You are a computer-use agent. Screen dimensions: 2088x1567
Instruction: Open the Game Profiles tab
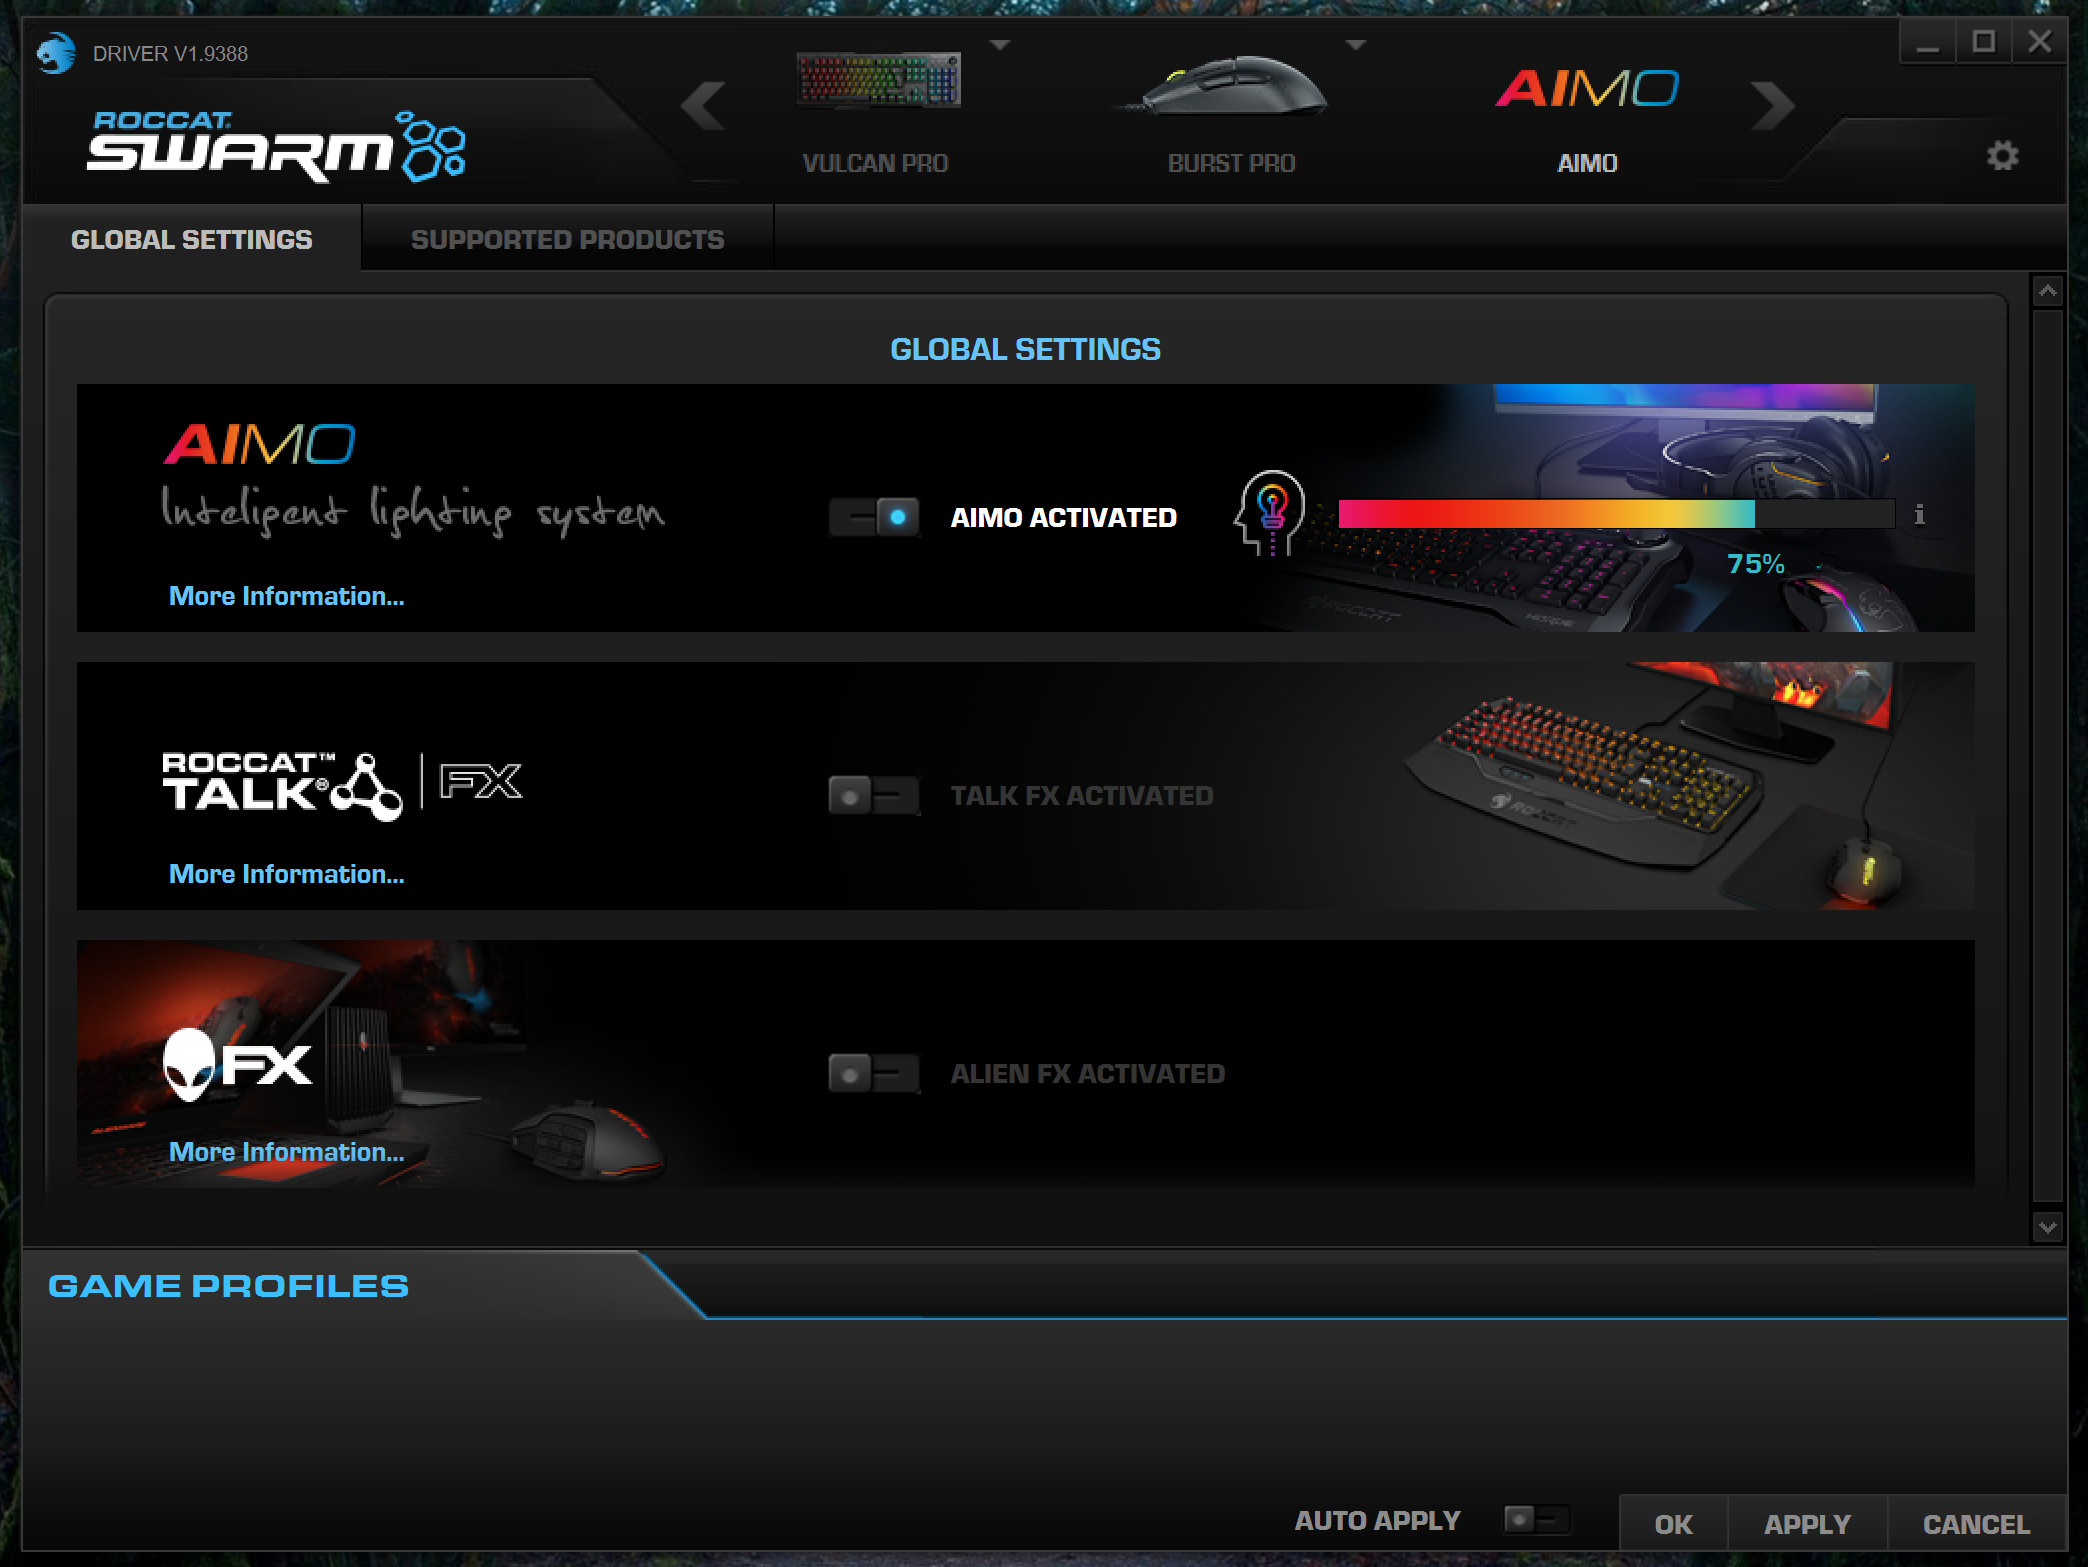(229, 1286)
